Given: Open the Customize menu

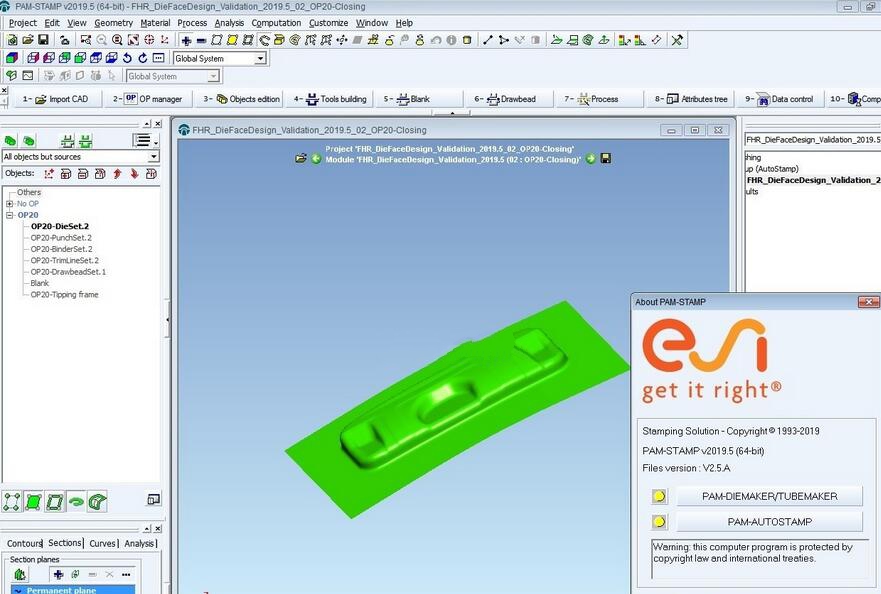Looking at the screenshot, I should point(328,23).
